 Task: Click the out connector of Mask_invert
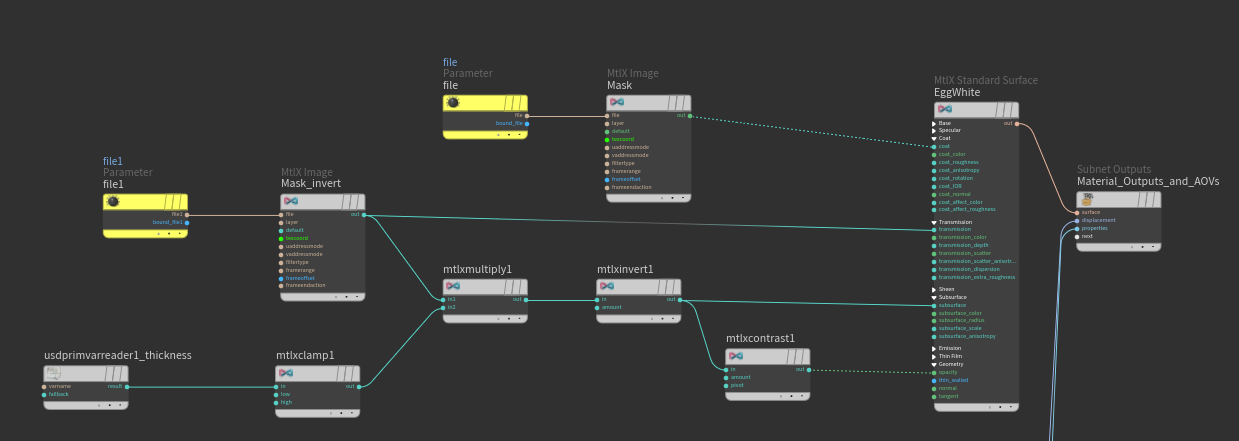[364, 214]
